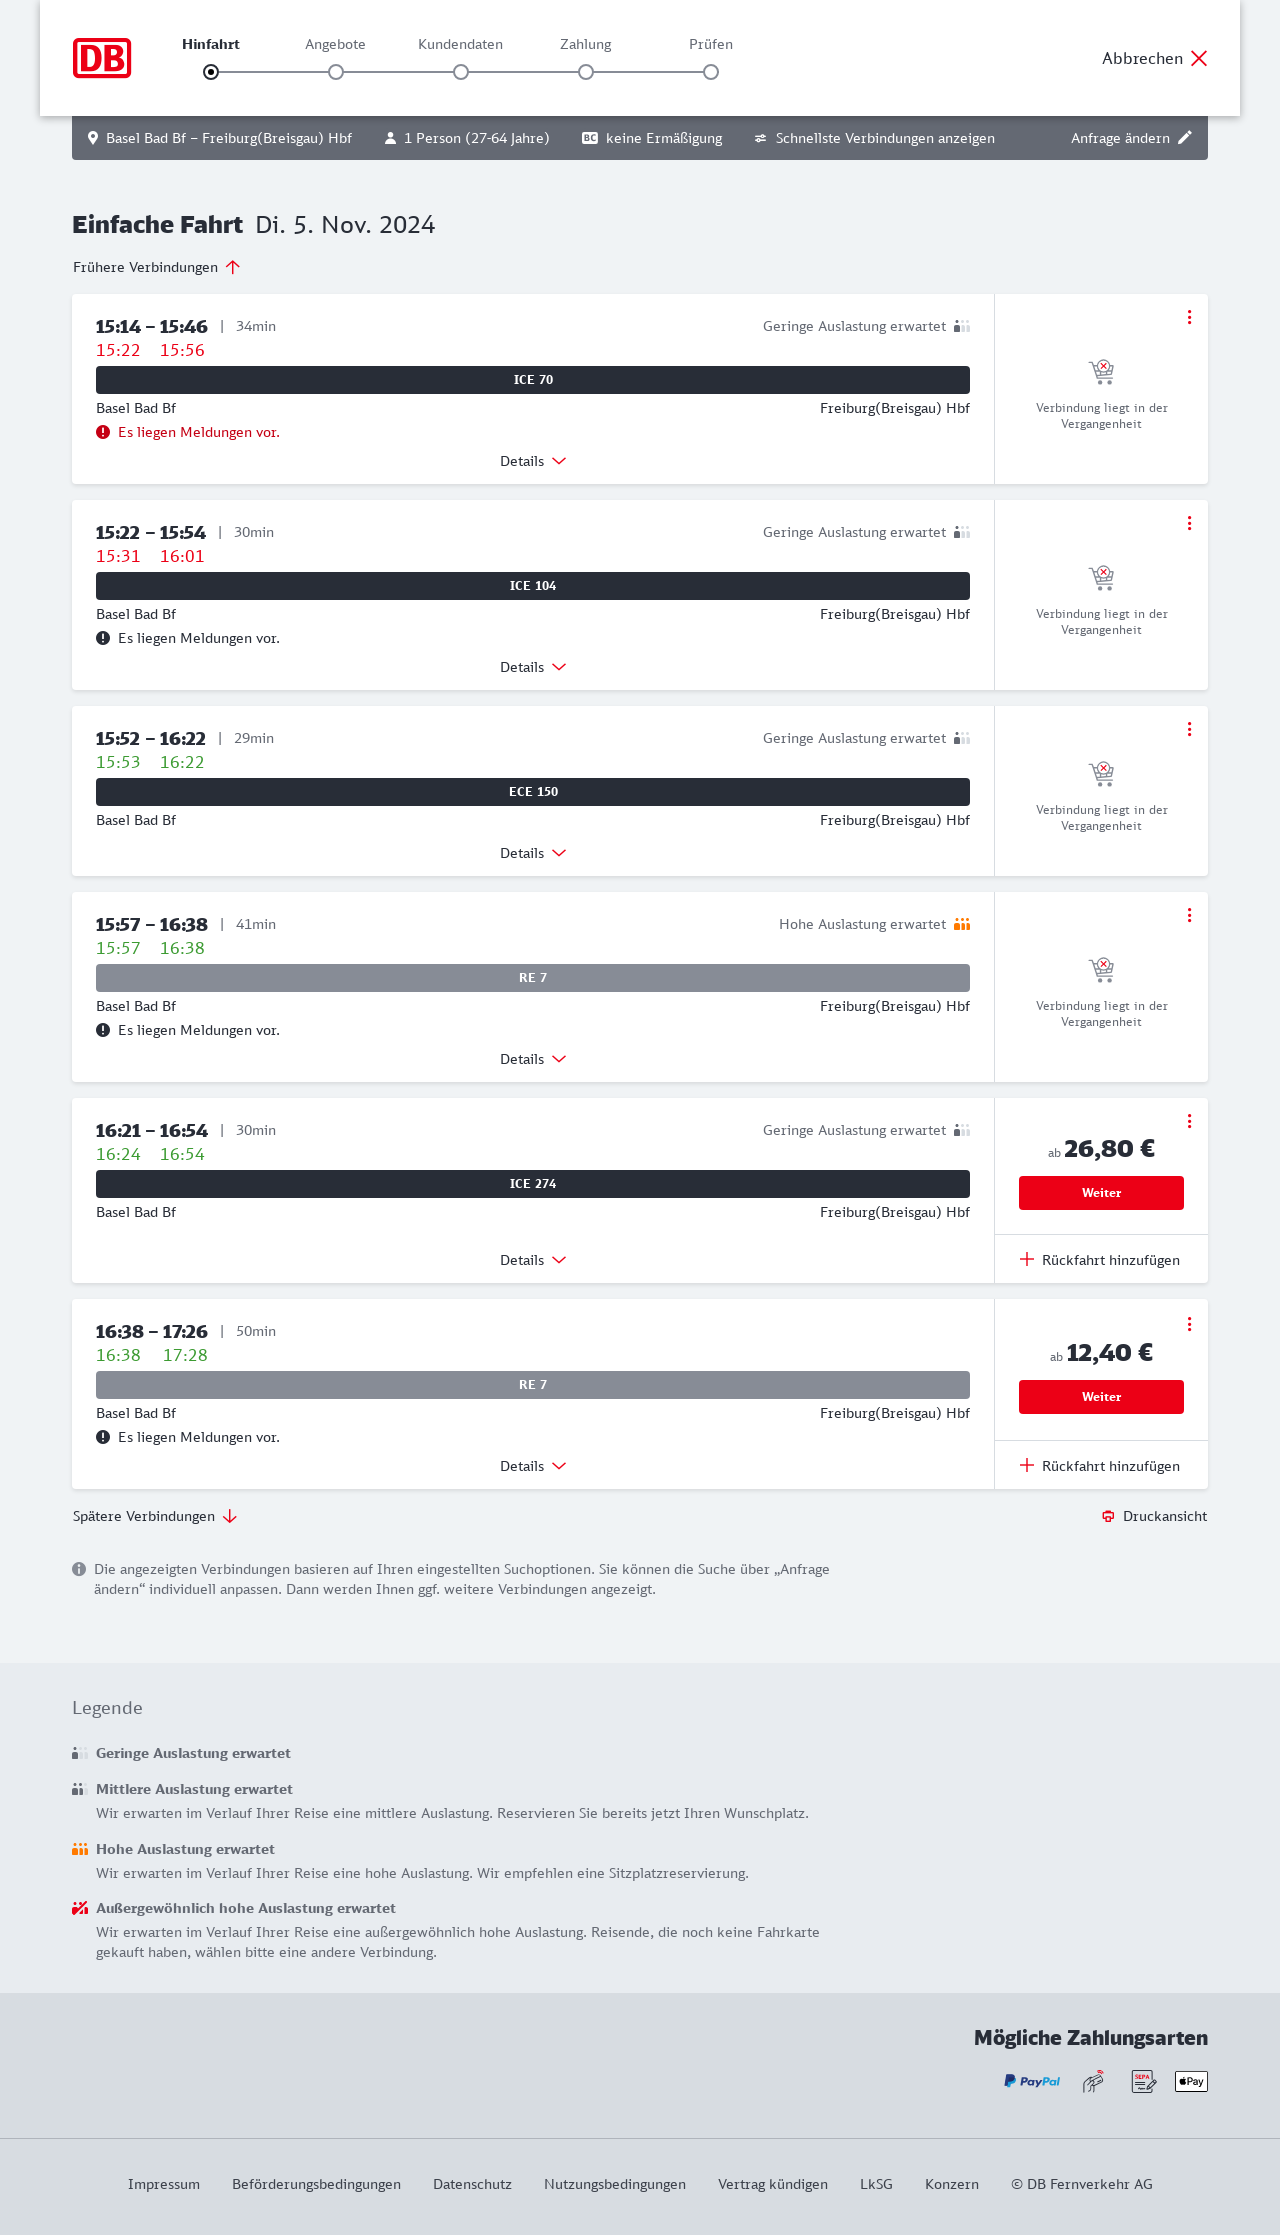
Task: Add Rückfahrt hinzufügen for the 12,40 € fare
Action: coord(1100,1466)
